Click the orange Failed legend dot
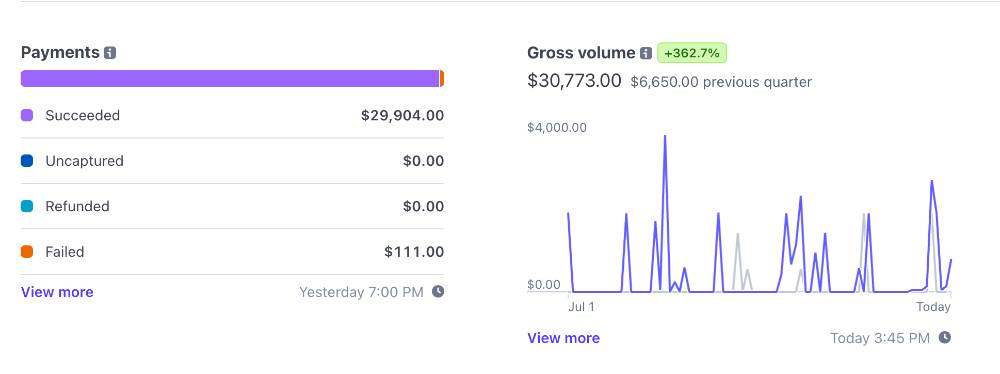The image size is (1000, 374). [27, 252]
